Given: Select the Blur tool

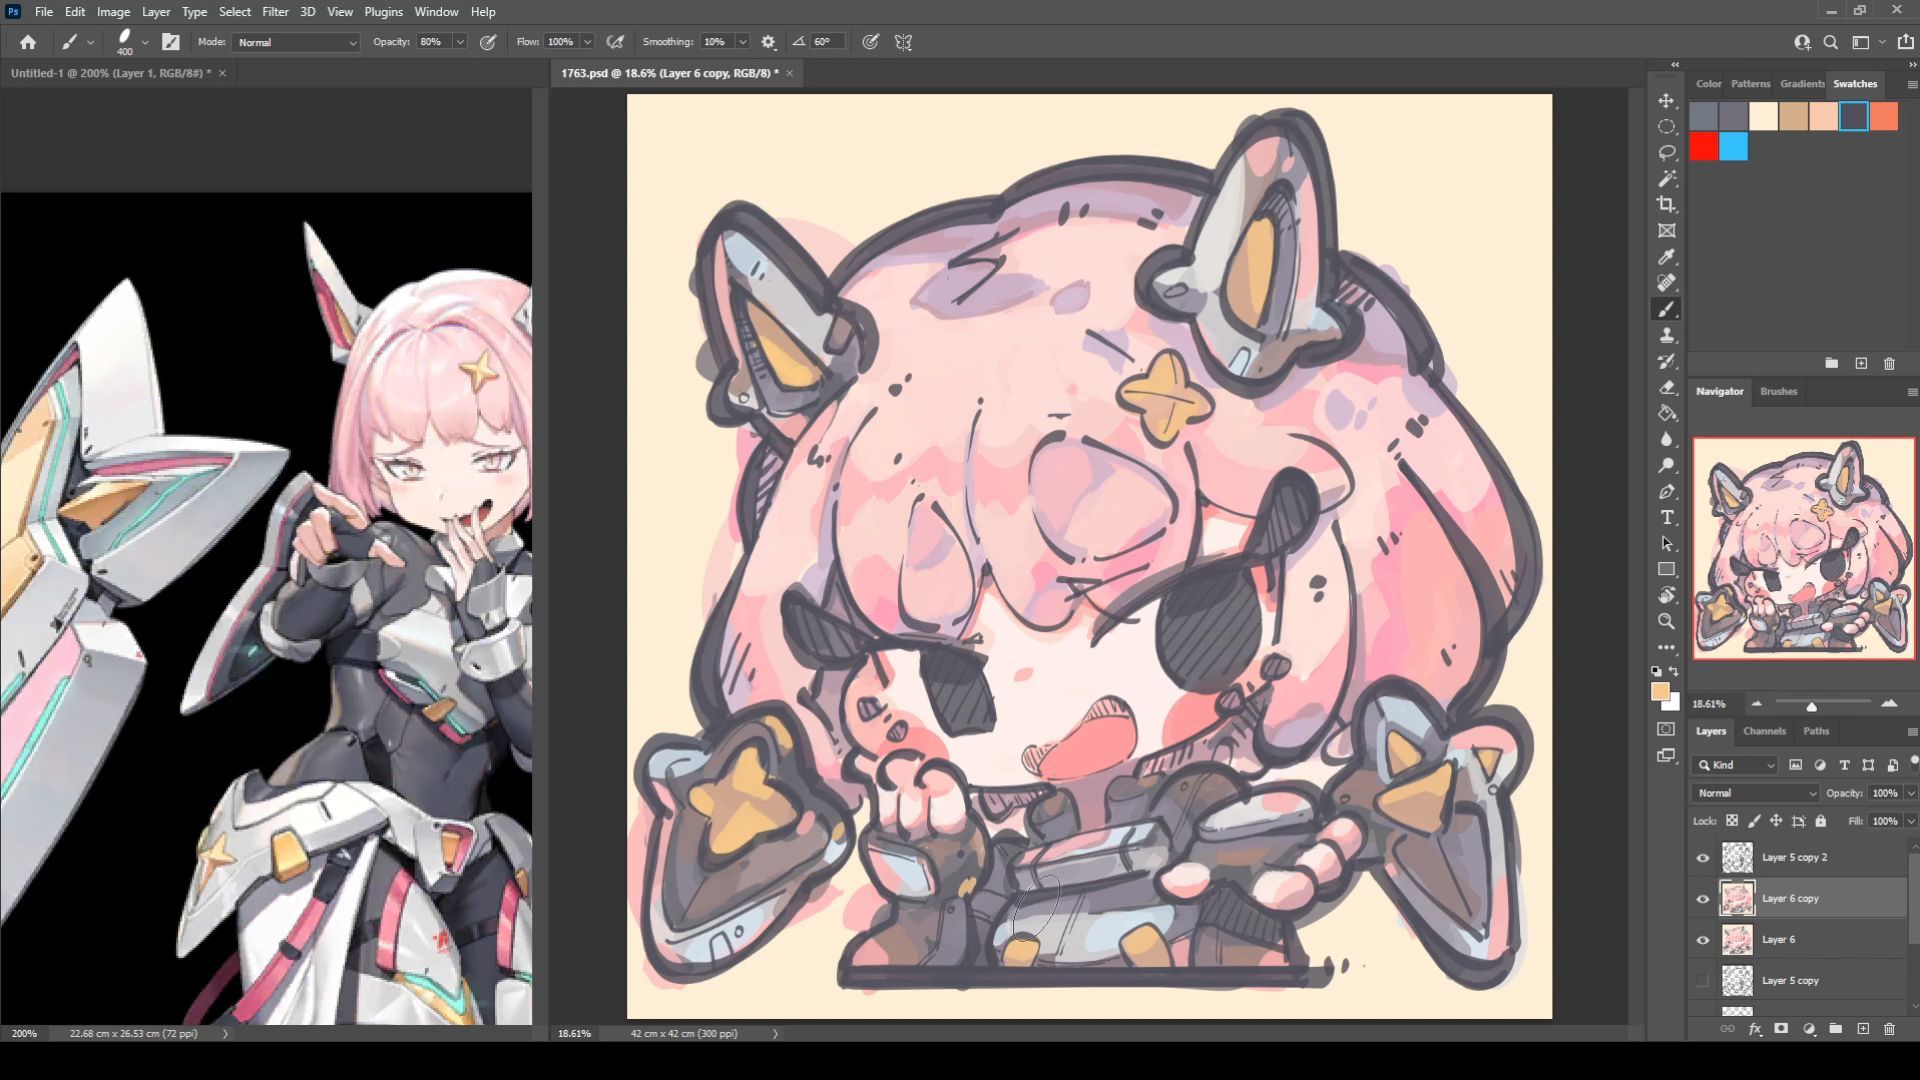Looking at the screenshot, I should tap(1666, 439).
